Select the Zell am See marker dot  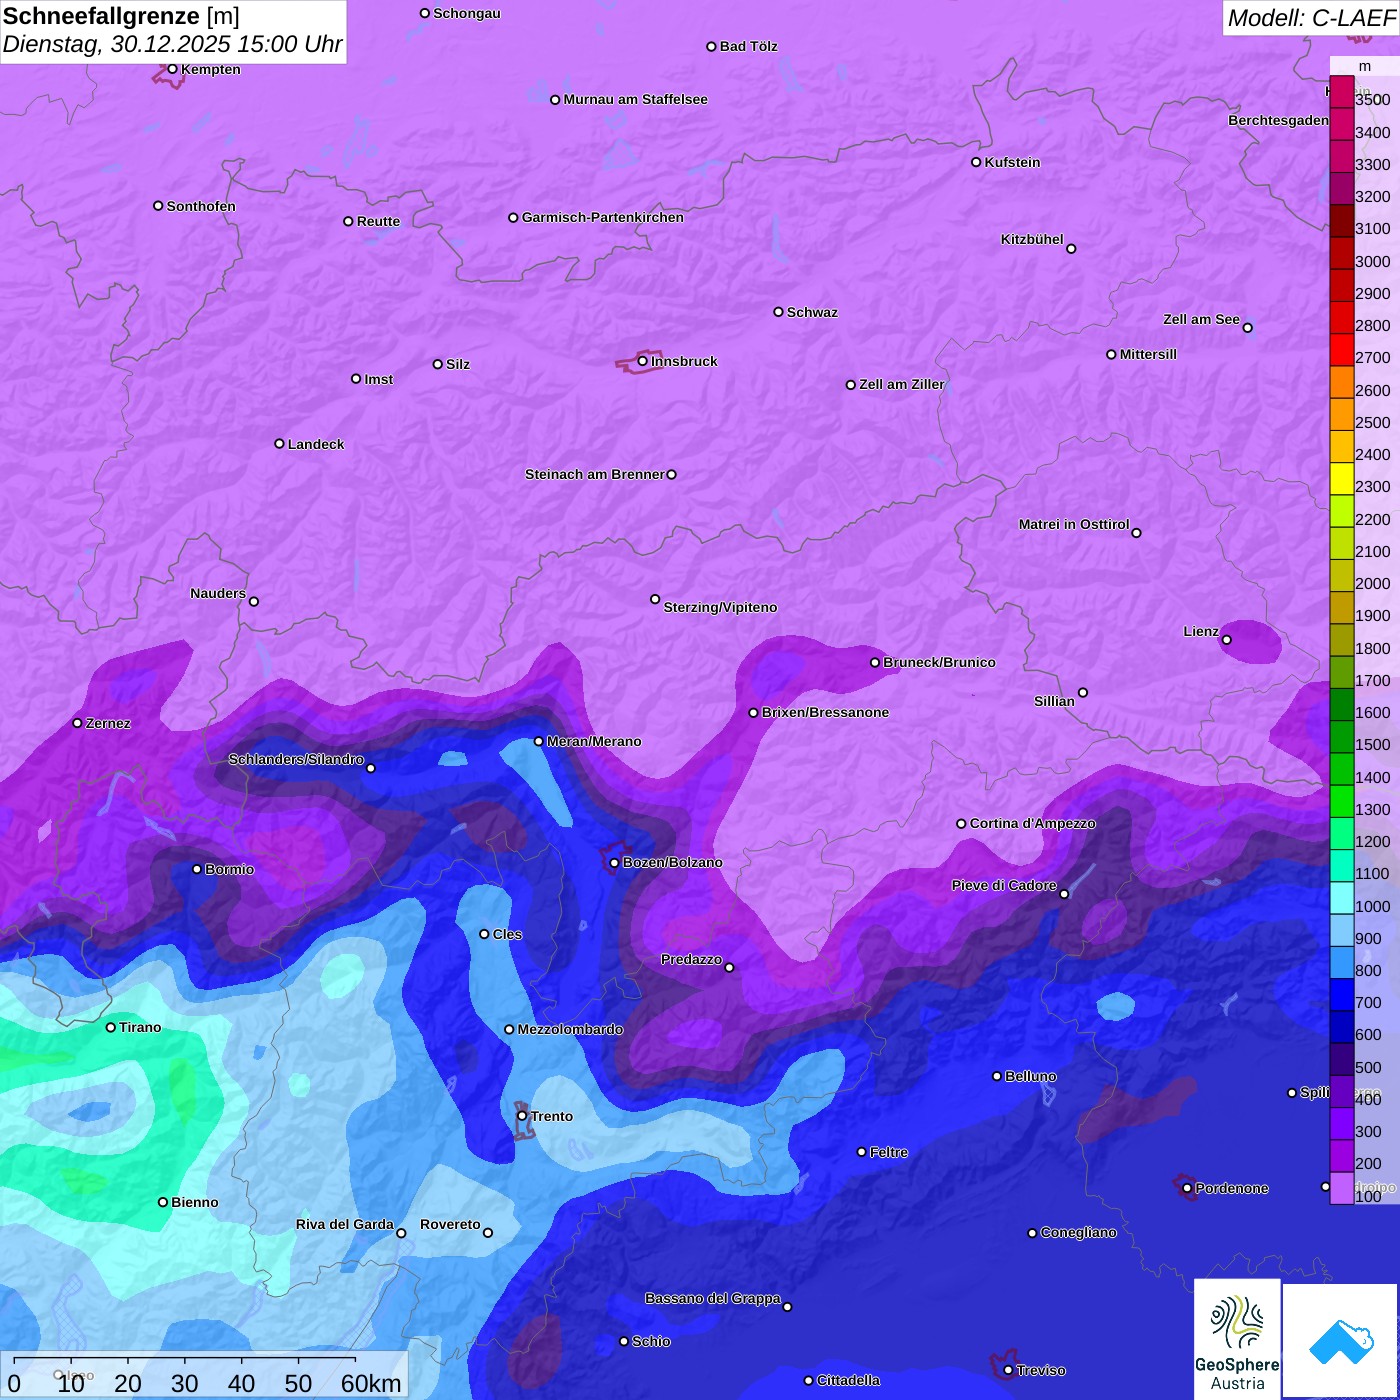tap(1247, 327)
